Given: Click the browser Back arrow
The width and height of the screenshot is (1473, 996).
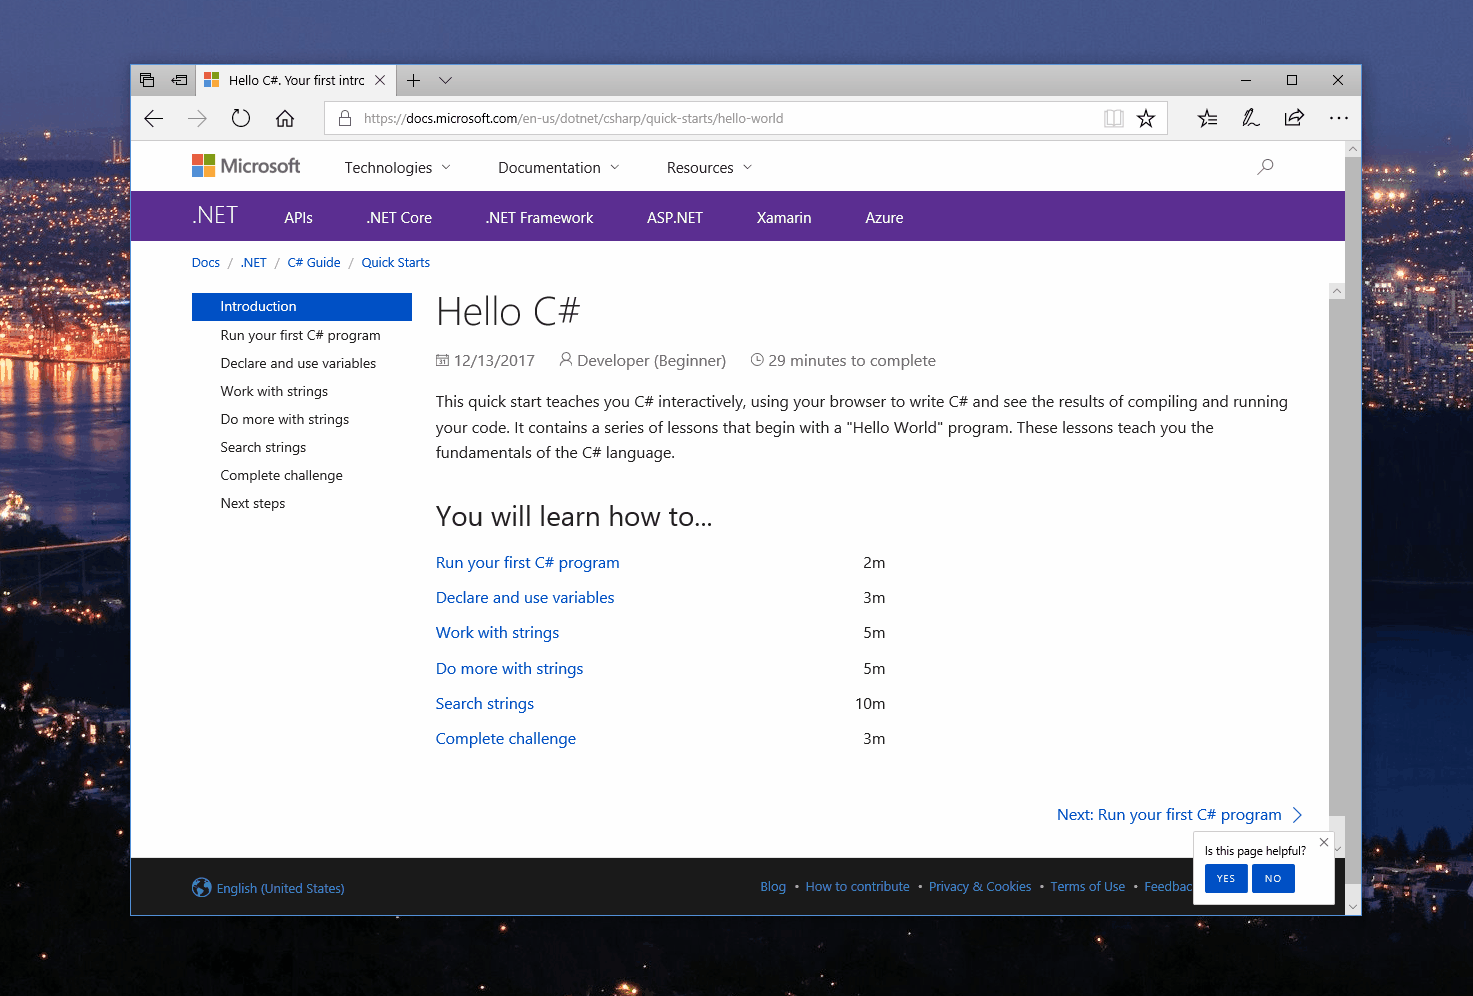Looking at the screenshot, I should pyautogui.click(x=154, y=119).
